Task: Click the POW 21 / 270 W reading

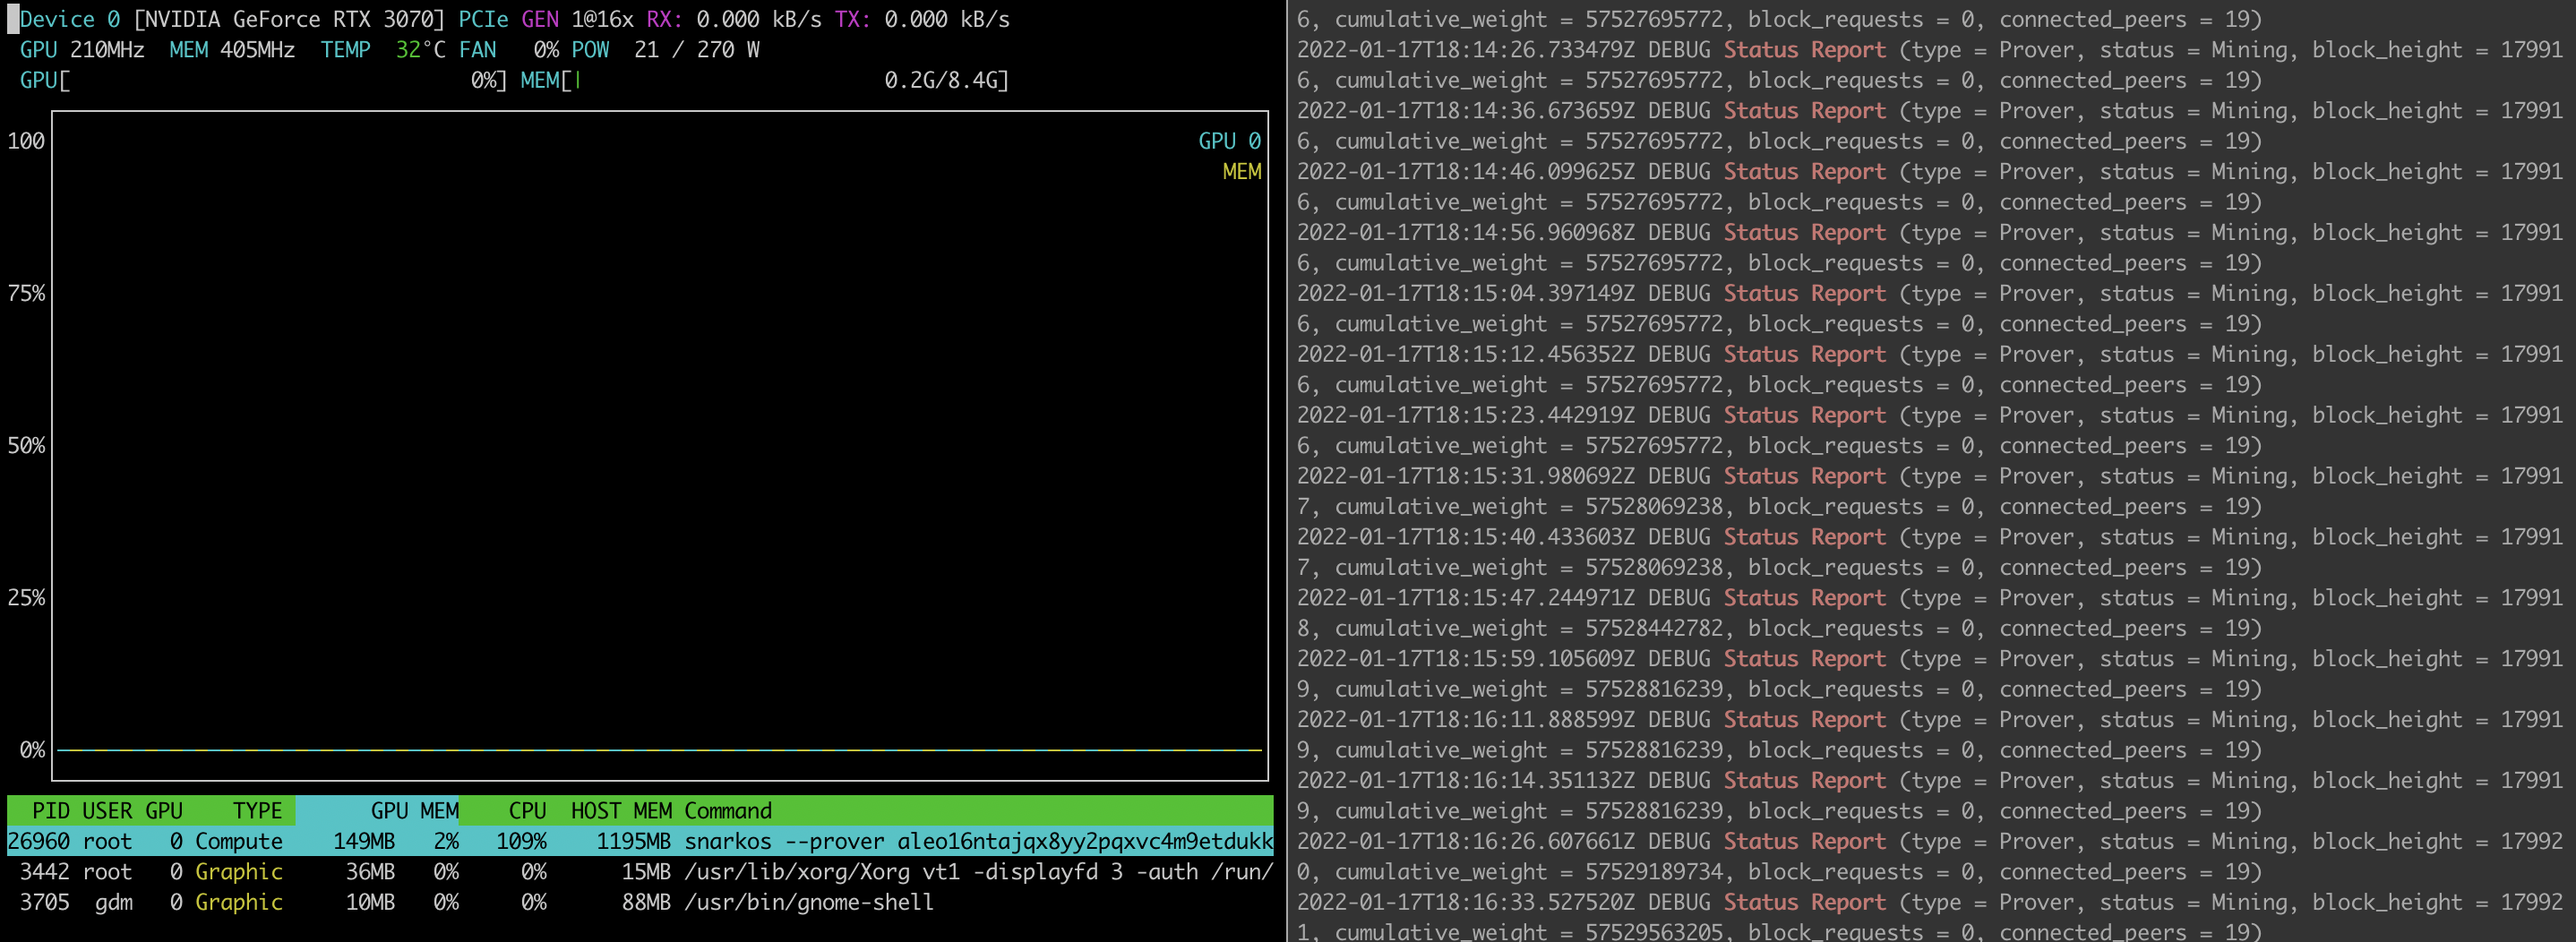Action: 666,50
